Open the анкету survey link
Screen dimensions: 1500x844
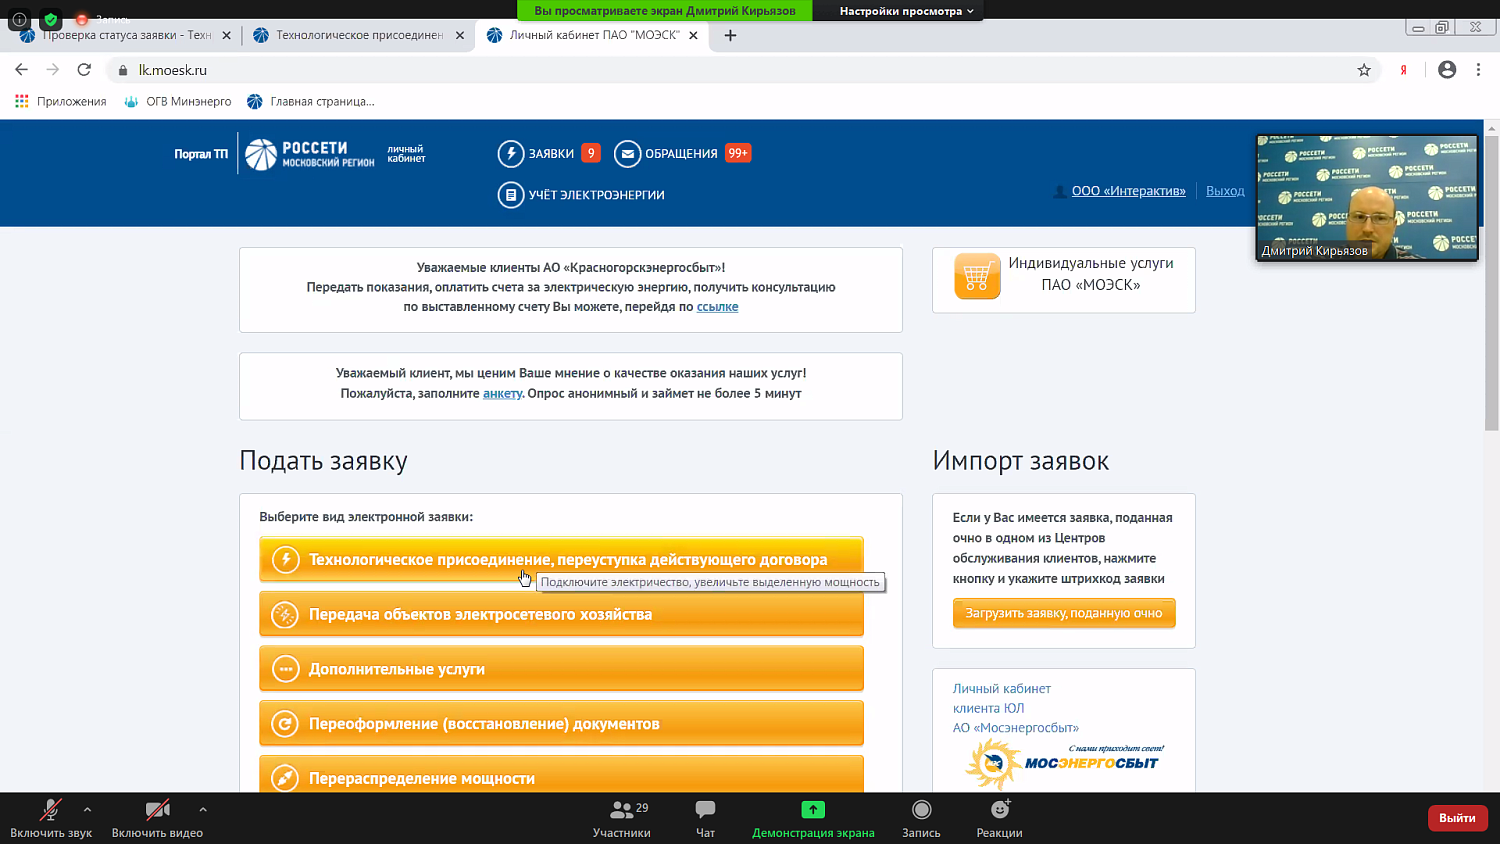point(502,393)
